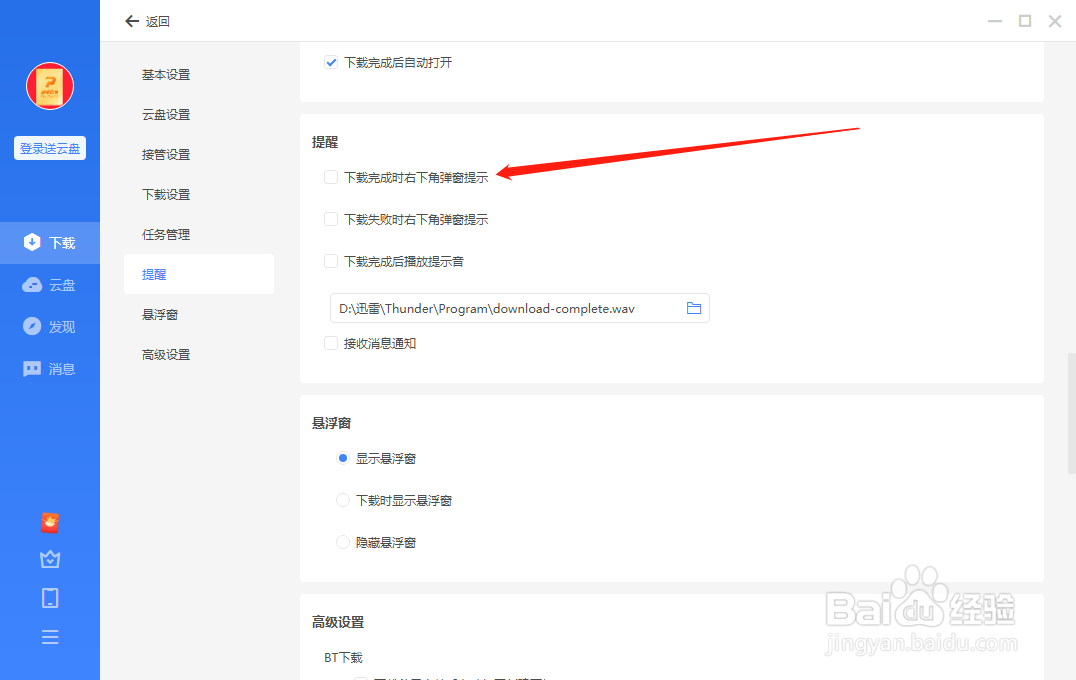Enable 下载完成后播放提示音 sound alert

331,261
